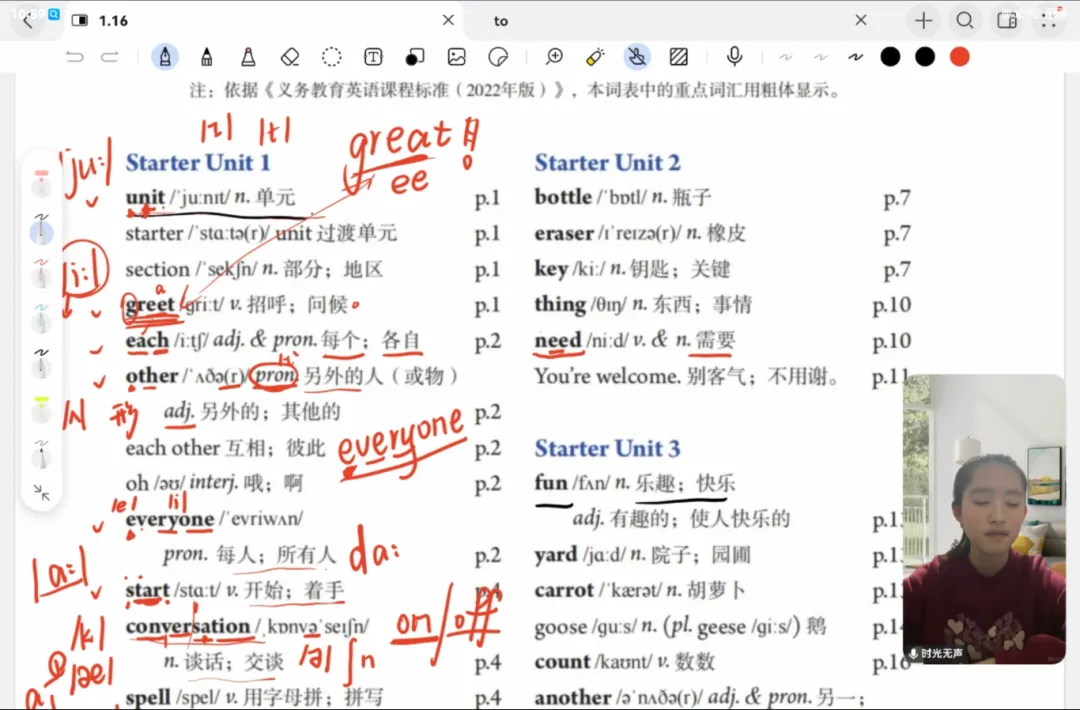This screenshot has width=1080, height=710.
Task: Insert an image with the Image tool
Action: (457, 57)
